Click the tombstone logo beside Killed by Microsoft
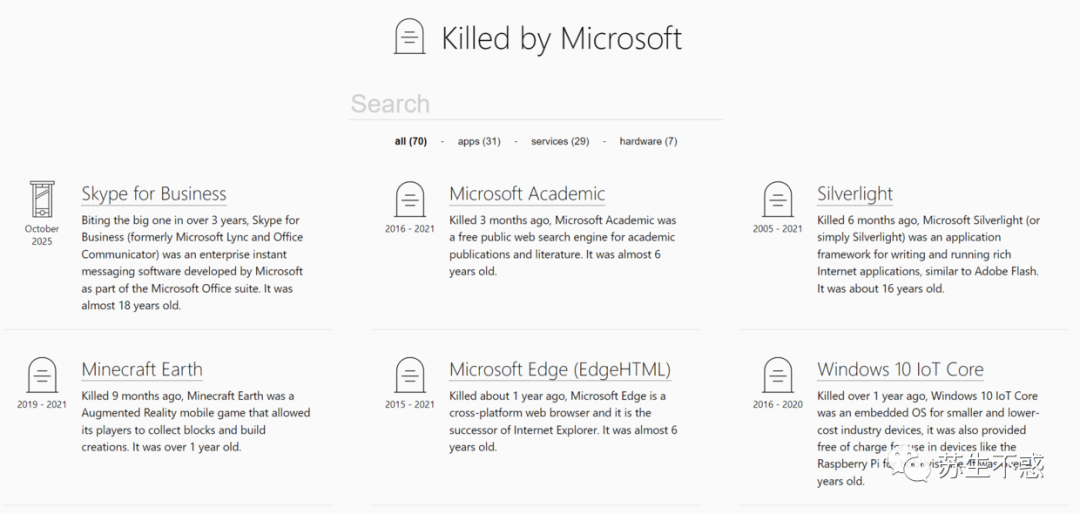 pos(409,37)
